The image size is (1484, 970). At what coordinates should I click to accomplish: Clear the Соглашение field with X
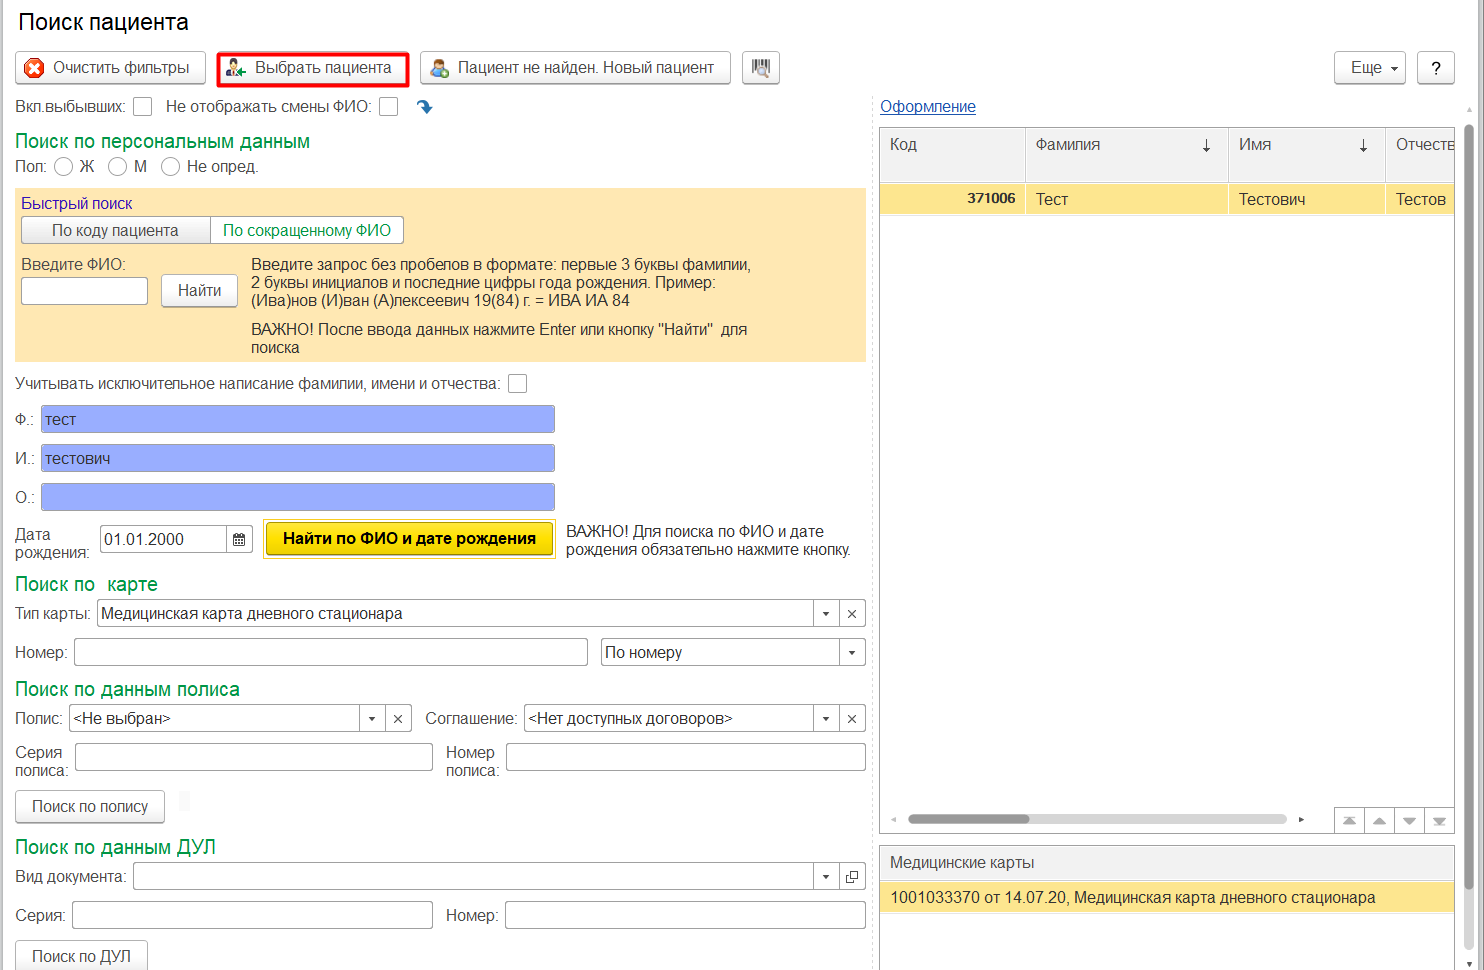coord(852,719)
